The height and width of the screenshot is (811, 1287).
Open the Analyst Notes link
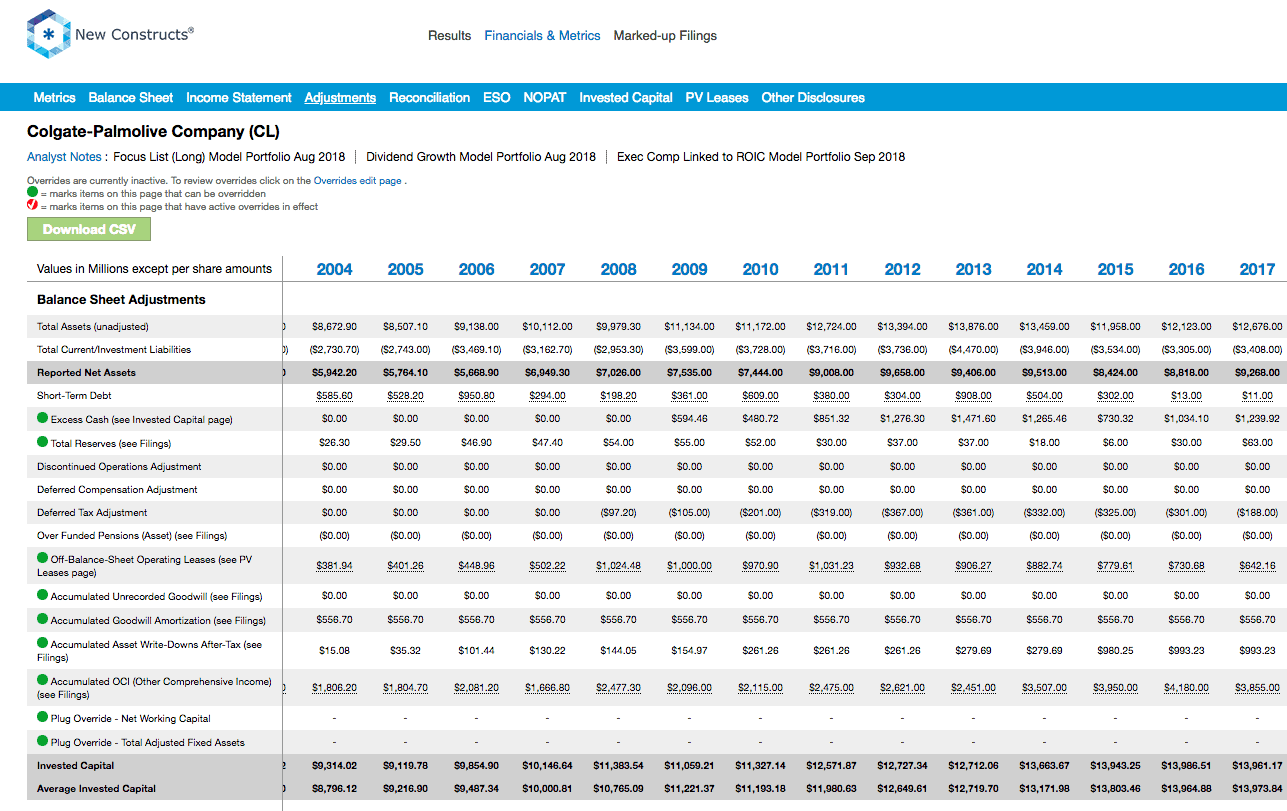[x=64, y=156]
